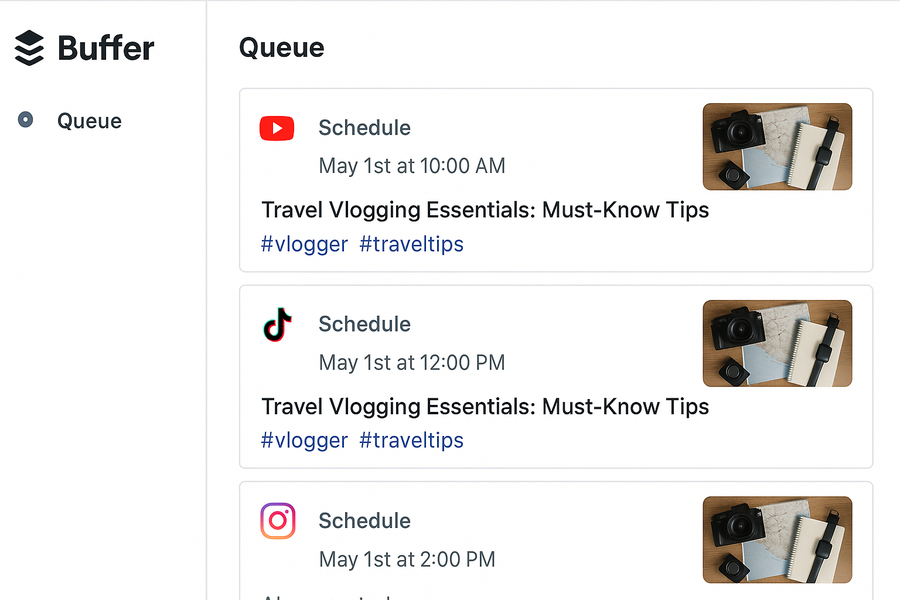This screenshot has width=900, height=600.
Task: Select the May 1st at 2:00 PM time
Action: click(407, 560)
